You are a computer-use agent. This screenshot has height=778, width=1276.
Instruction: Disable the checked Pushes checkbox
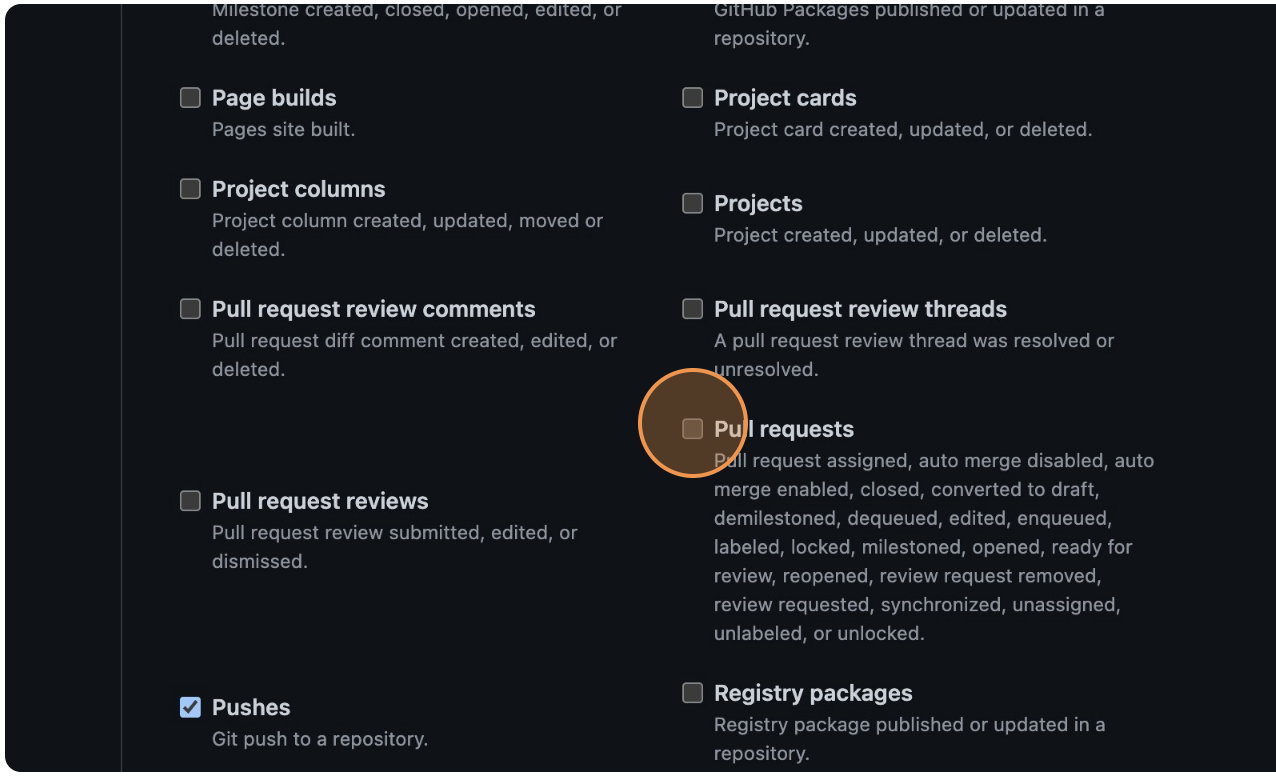tap(190, 707)
